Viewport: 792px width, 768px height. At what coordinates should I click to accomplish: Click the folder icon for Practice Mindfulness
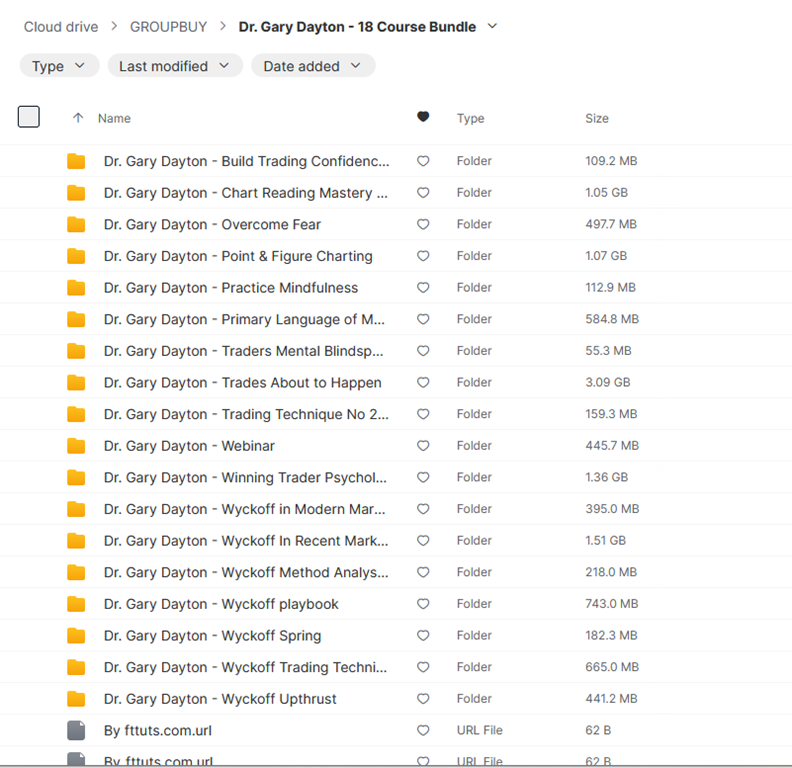(x=76, y=288)
